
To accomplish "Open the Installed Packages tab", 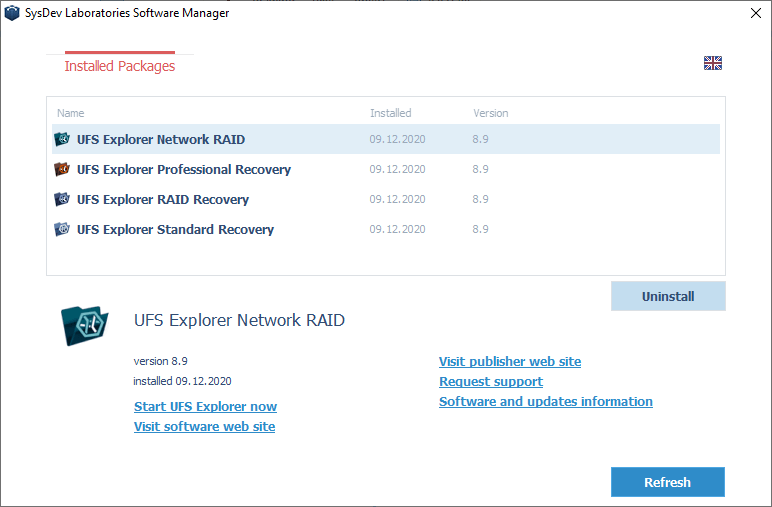I will [119, 66].
